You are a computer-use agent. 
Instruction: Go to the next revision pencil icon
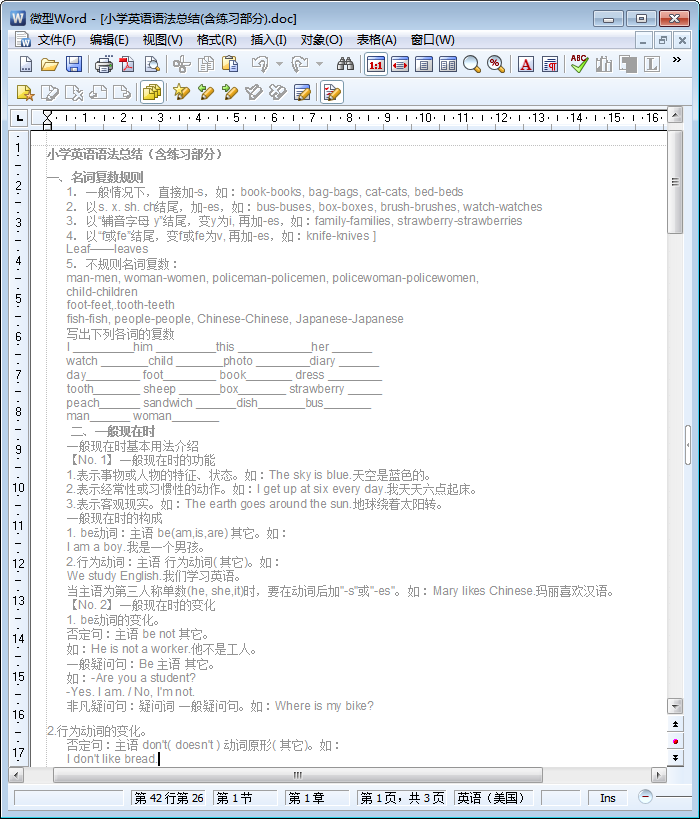click(230, 92)
